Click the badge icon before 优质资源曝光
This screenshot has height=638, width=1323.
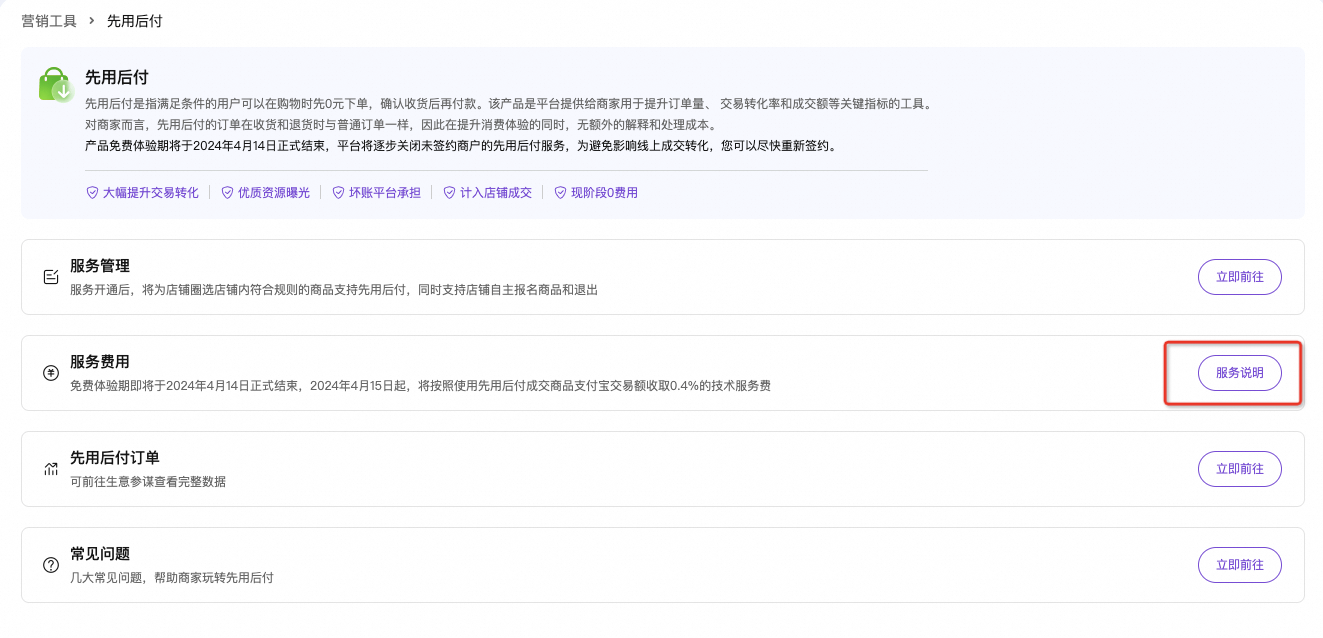point(225,192)
